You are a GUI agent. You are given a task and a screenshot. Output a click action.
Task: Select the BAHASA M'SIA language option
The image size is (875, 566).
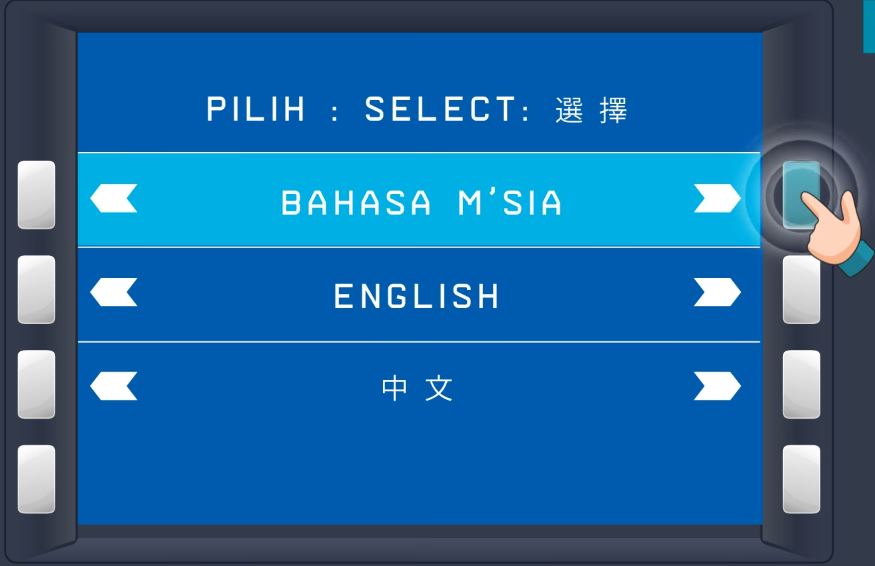[x=419, y=202]
